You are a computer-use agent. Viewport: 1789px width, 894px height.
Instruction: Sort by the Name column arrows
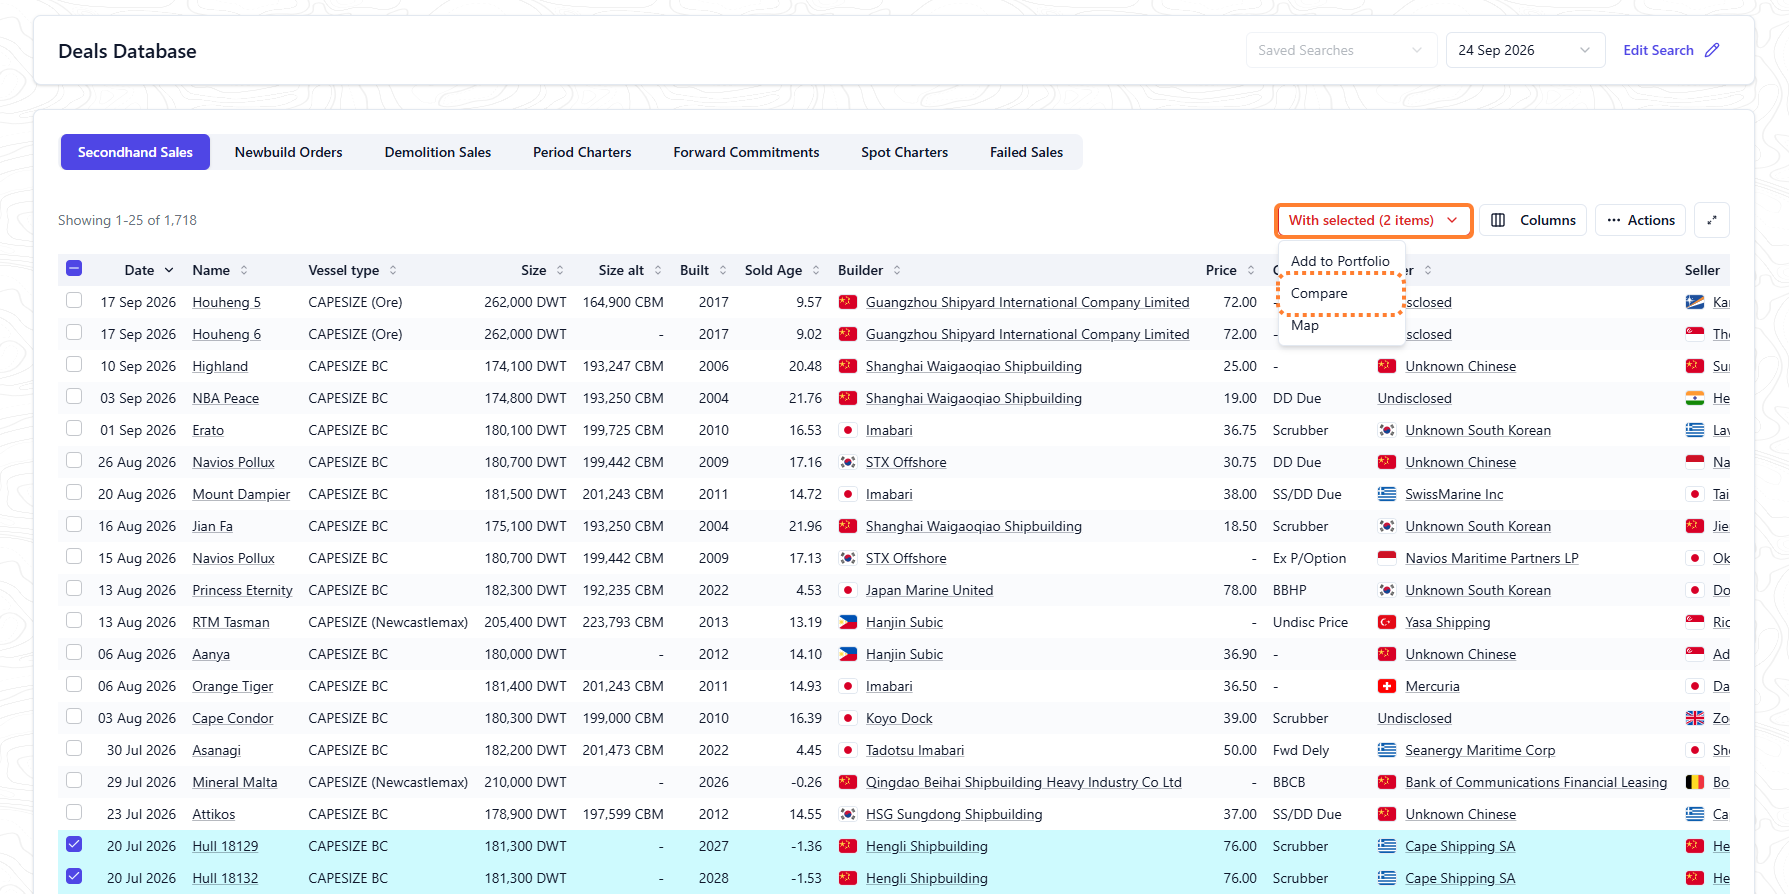(244, 270)
